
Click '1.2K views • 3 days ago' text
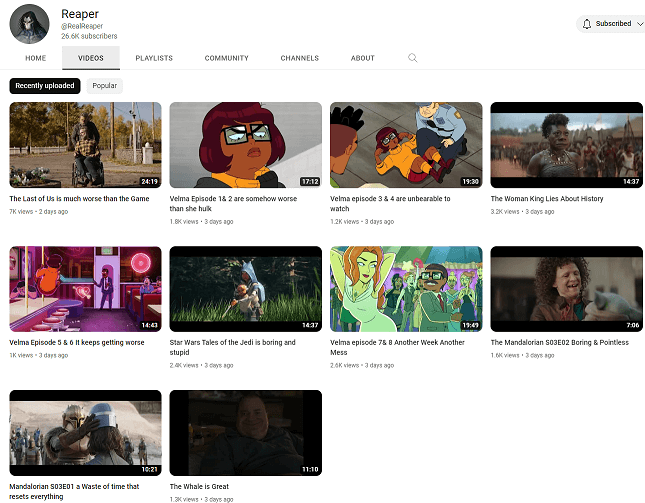(x=362, y=221)
